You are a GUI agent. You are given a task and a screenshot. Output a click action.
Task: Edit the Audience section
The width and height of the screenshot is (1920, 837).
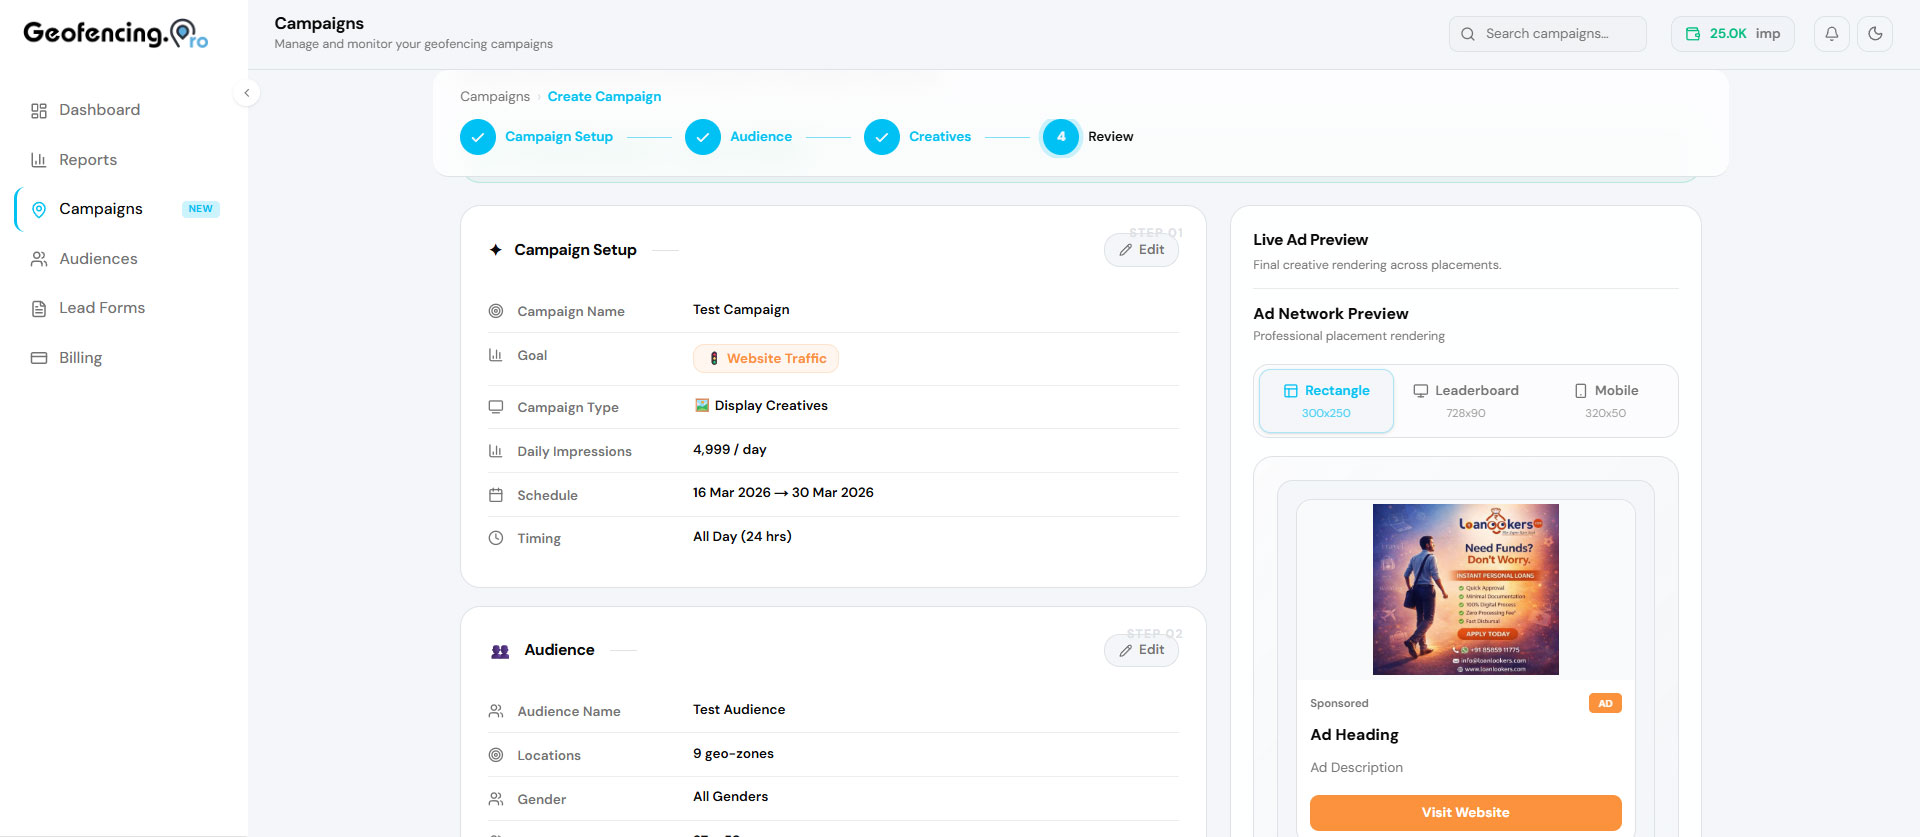[1141, 650]
